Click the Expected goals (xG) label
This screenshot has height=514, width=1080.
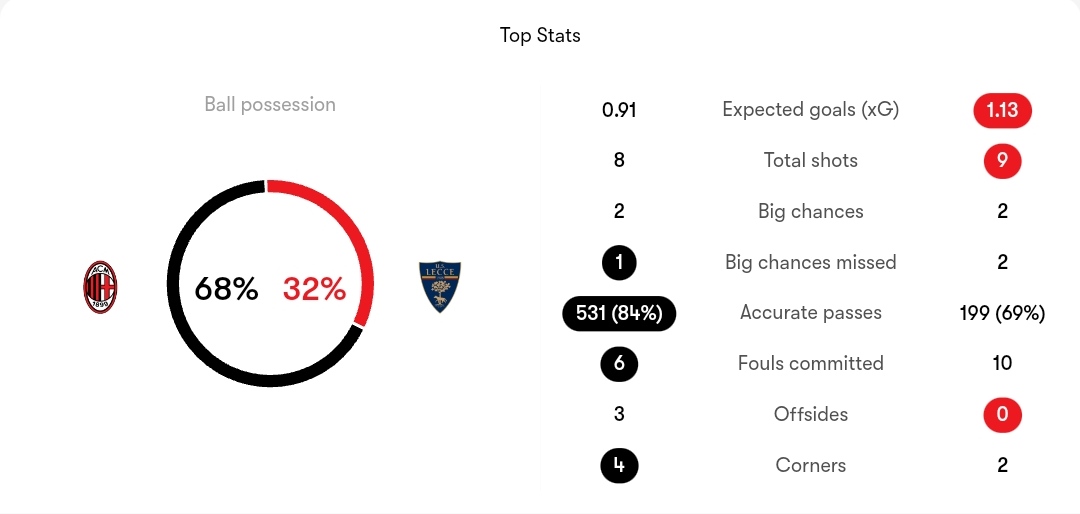(811, 110)
